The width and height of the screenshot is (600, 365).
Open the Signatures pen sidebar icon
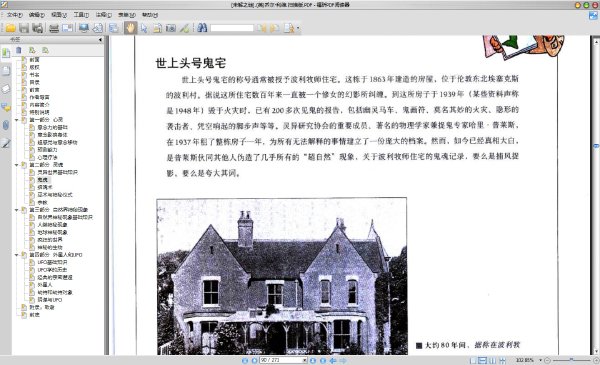pyautogui.click(x=6, y=143)
